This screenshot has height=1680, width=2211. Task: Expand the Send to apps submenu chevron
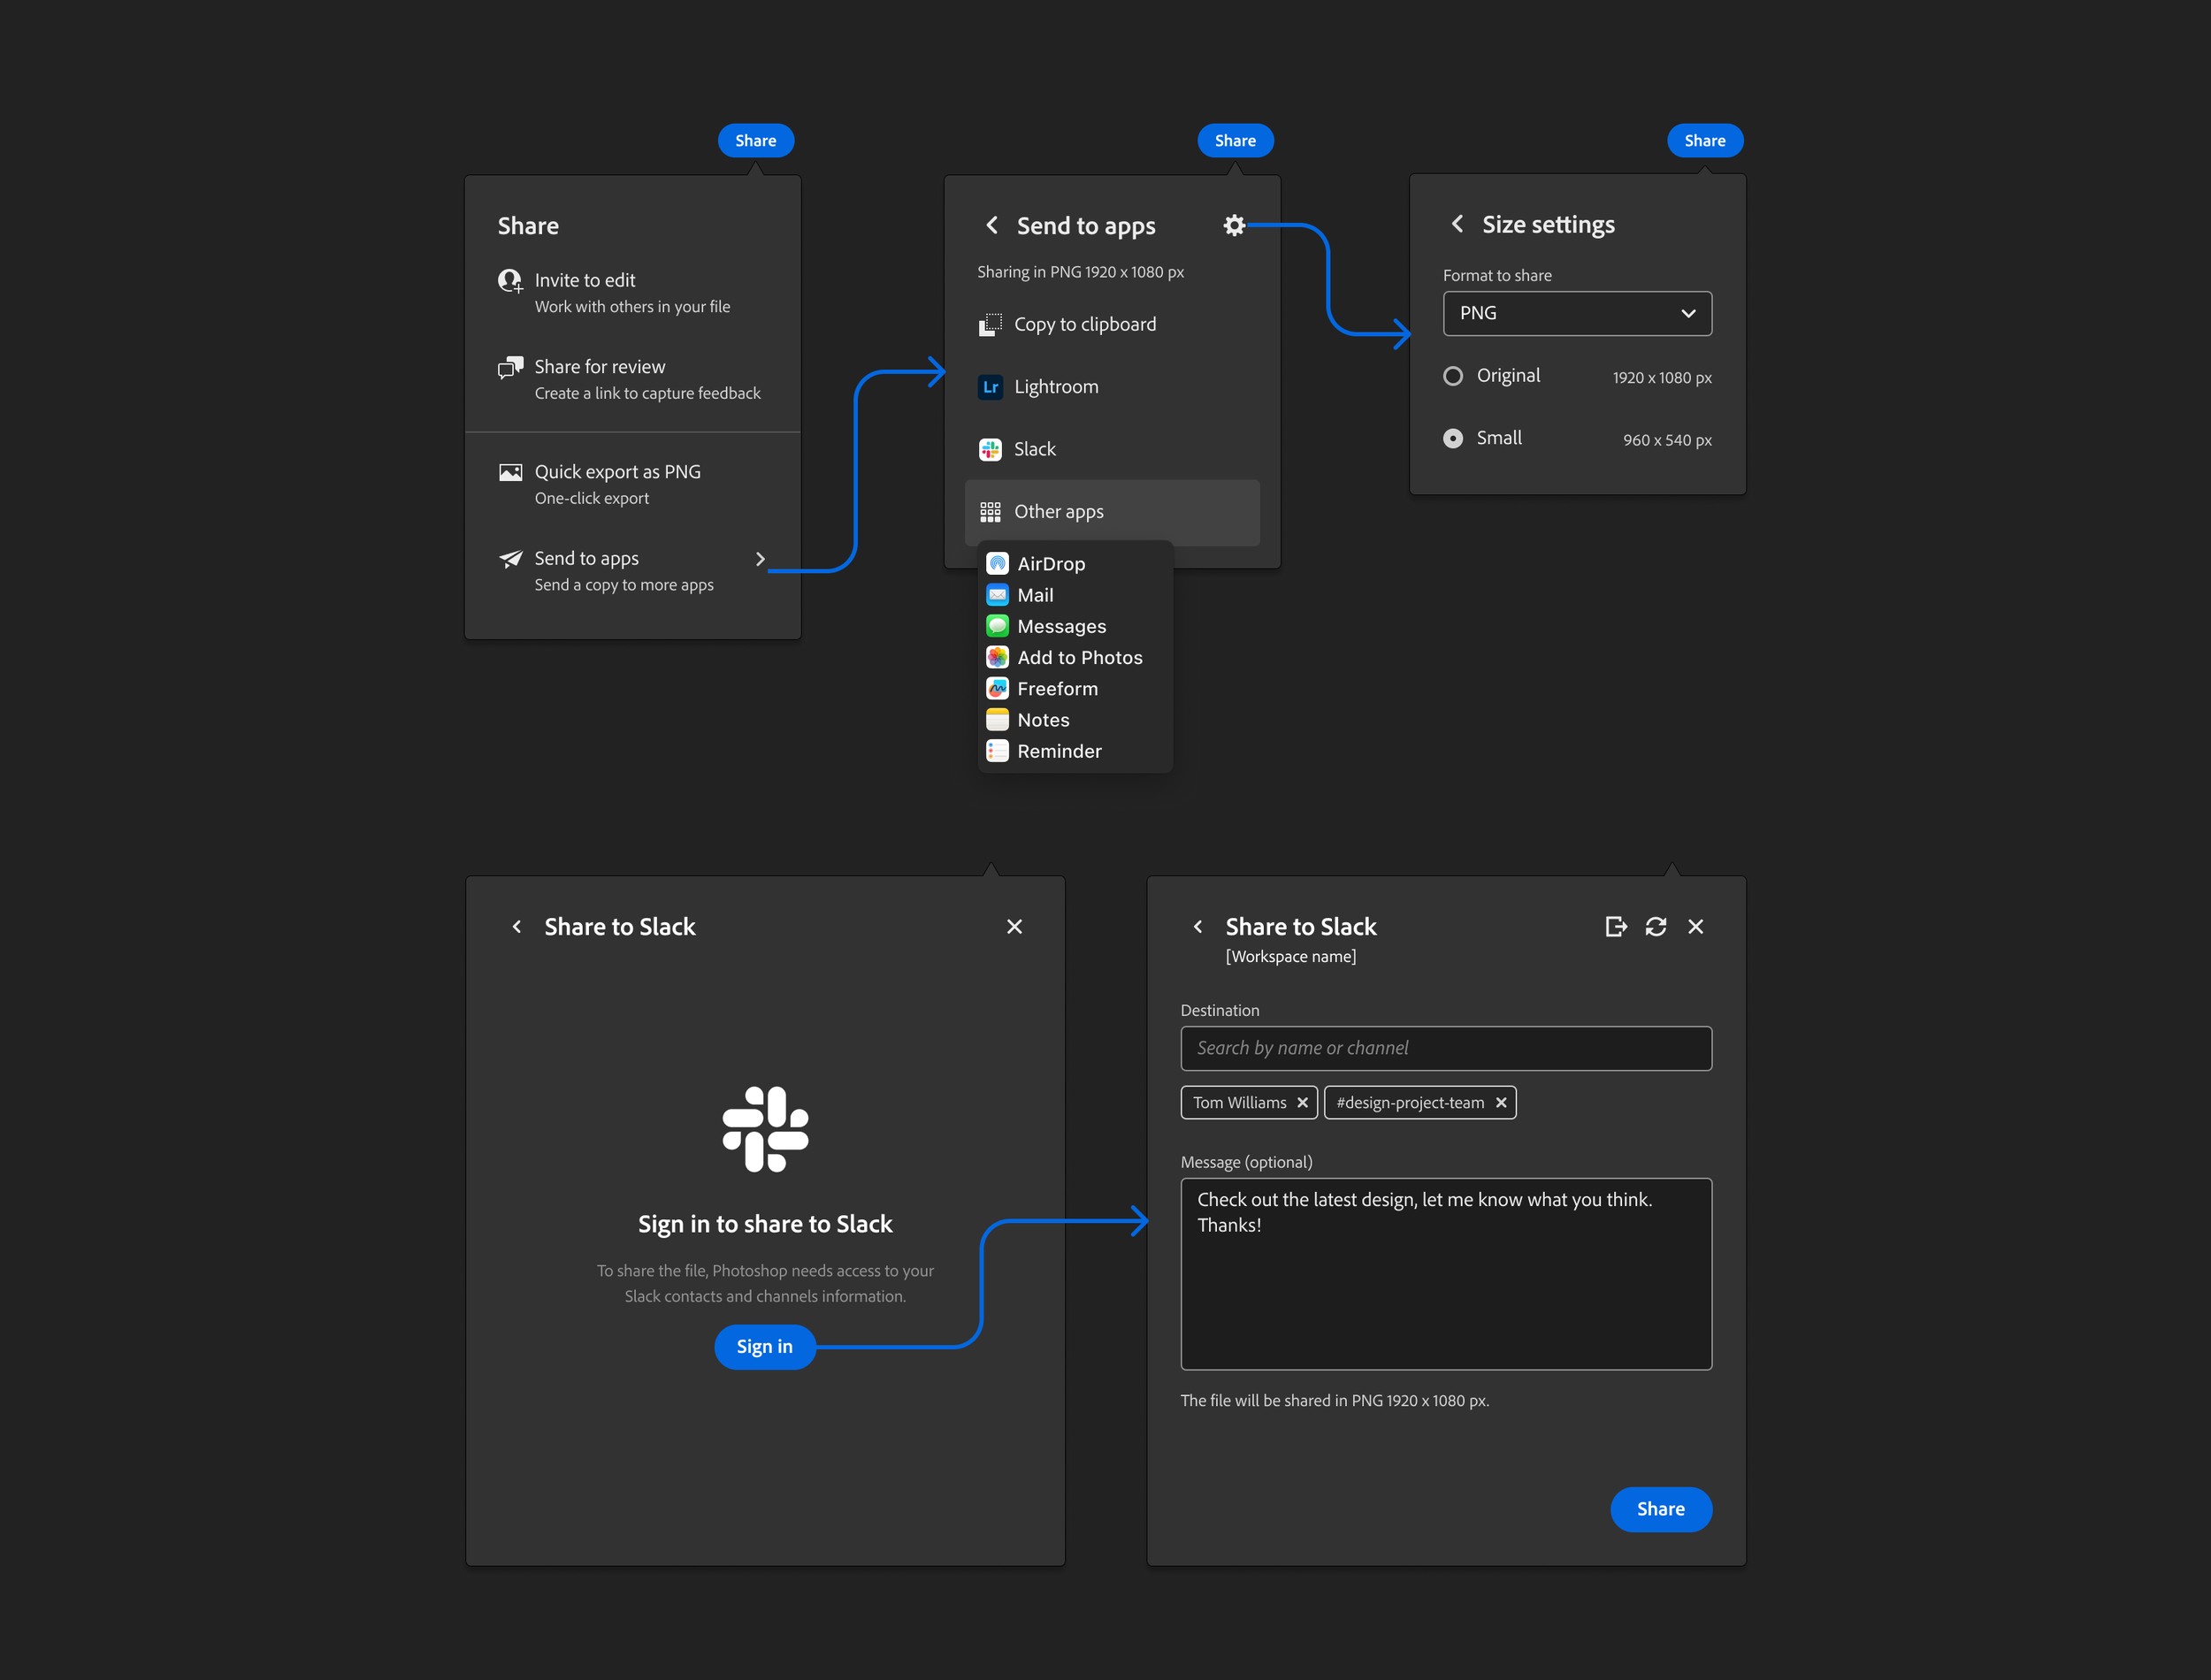760,559
